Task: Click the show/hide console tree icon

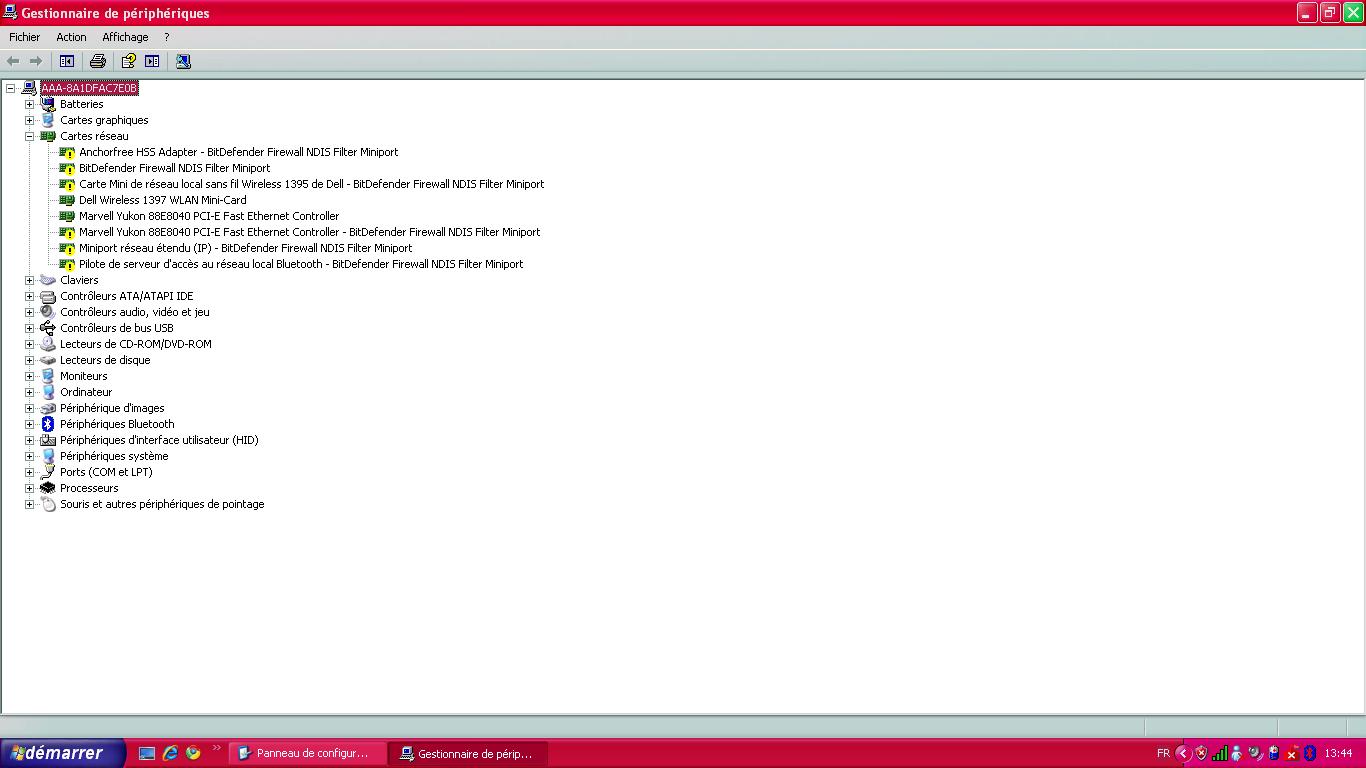Action: coord(67,61)
